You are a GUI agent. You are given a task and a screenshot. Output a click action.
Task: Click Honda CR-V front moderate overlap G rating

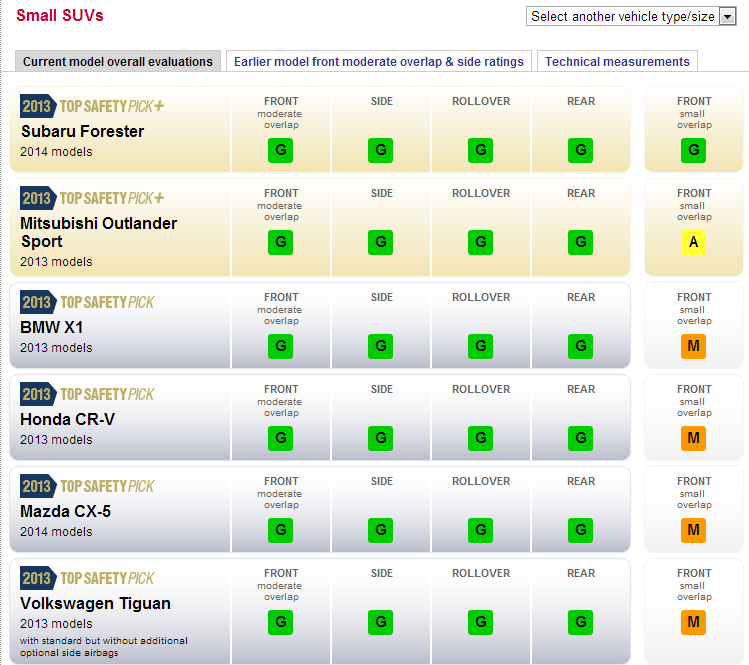click(x=280, y=438)
